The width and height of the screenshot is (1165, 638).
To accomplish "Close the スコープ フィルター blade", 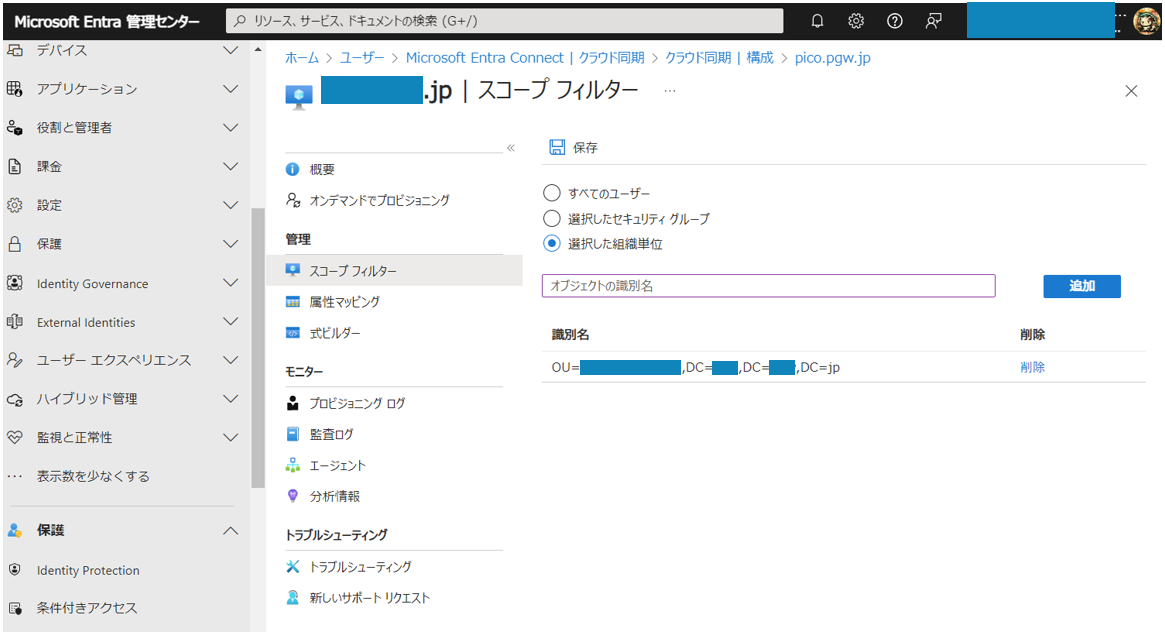I will (1131, 91).
